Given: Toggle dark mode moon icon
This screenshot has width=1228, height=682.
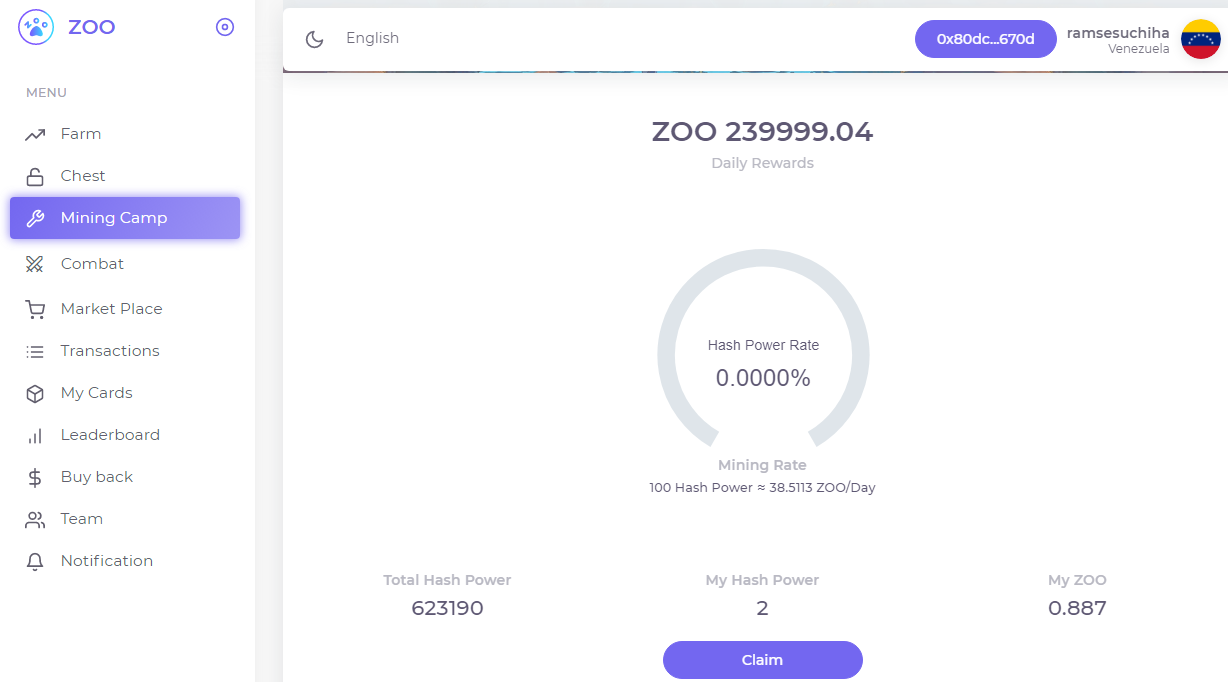Looking at the screenshot, I should coord(315,39).
